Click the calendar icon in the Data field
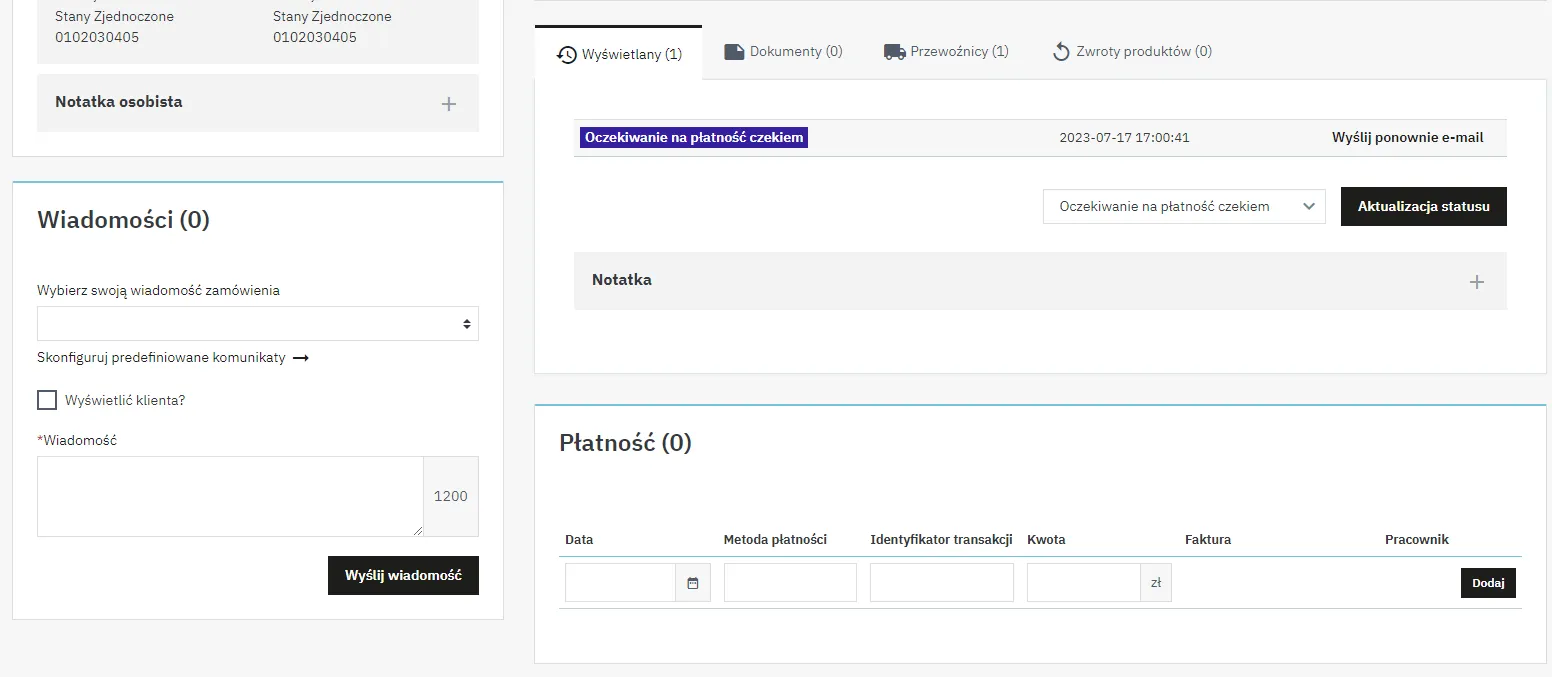Image resolution: width=1552 pixels, height=677 pixels. (x=692, y=583)
